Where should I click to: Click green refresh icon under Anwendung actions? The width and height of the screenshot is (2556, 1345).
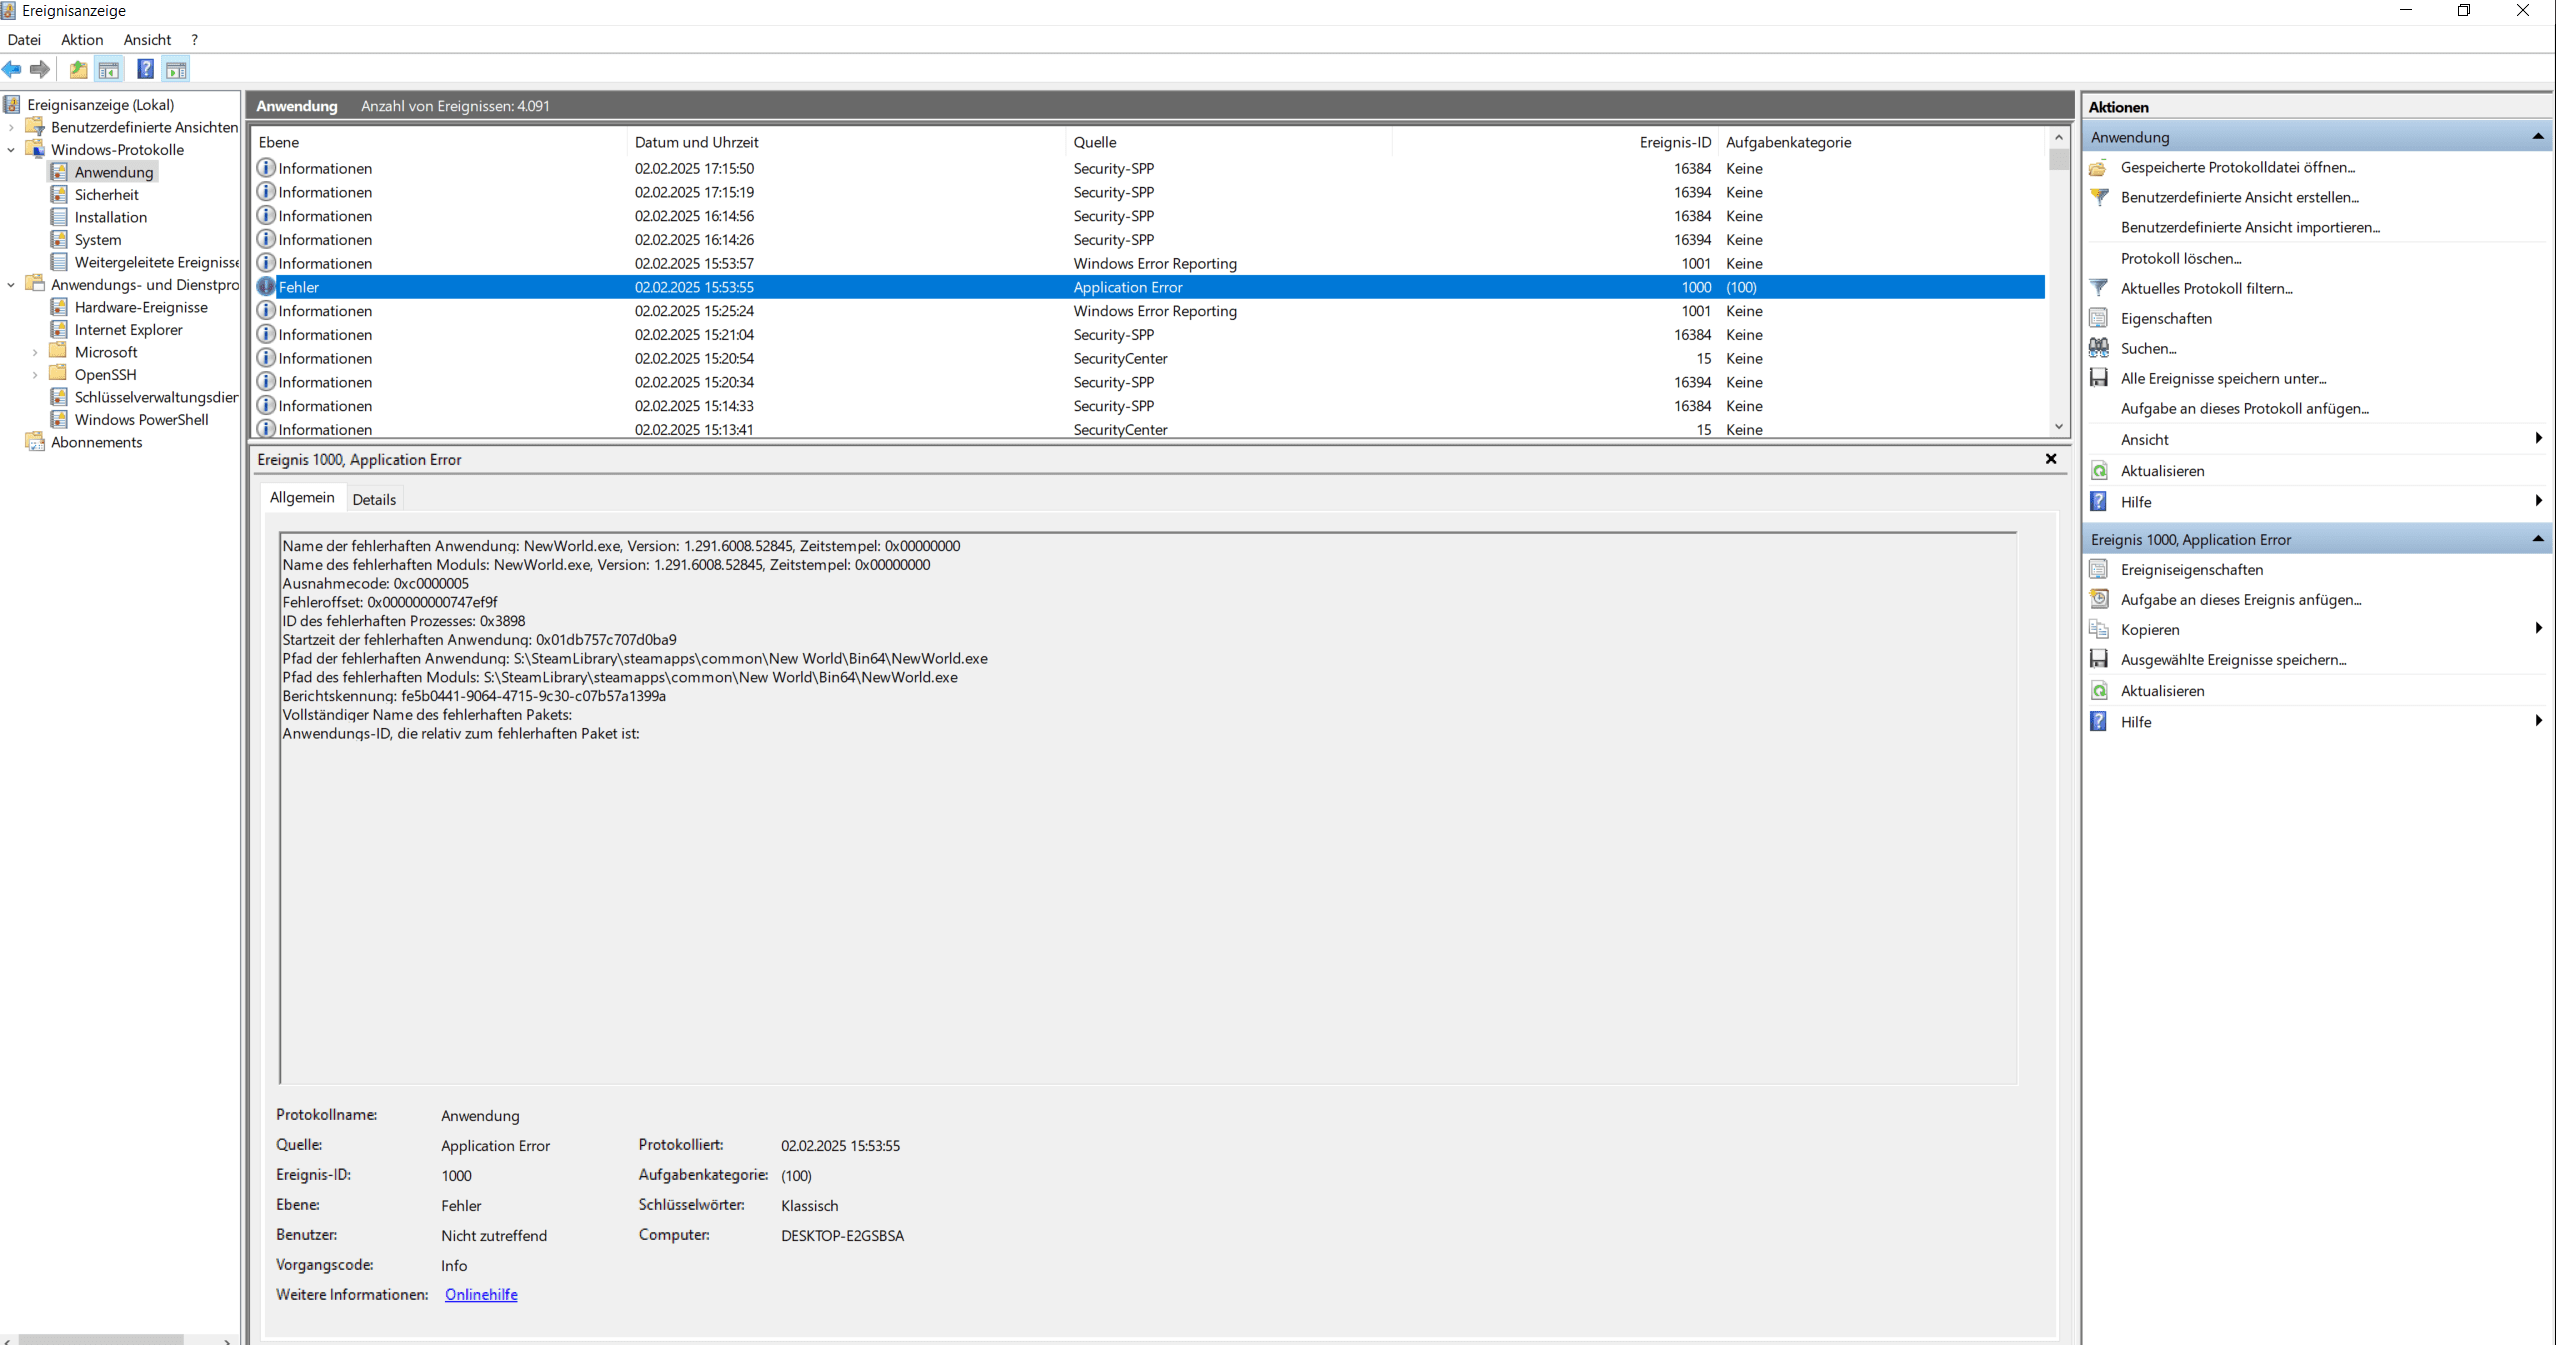[x=2099, y=470]
